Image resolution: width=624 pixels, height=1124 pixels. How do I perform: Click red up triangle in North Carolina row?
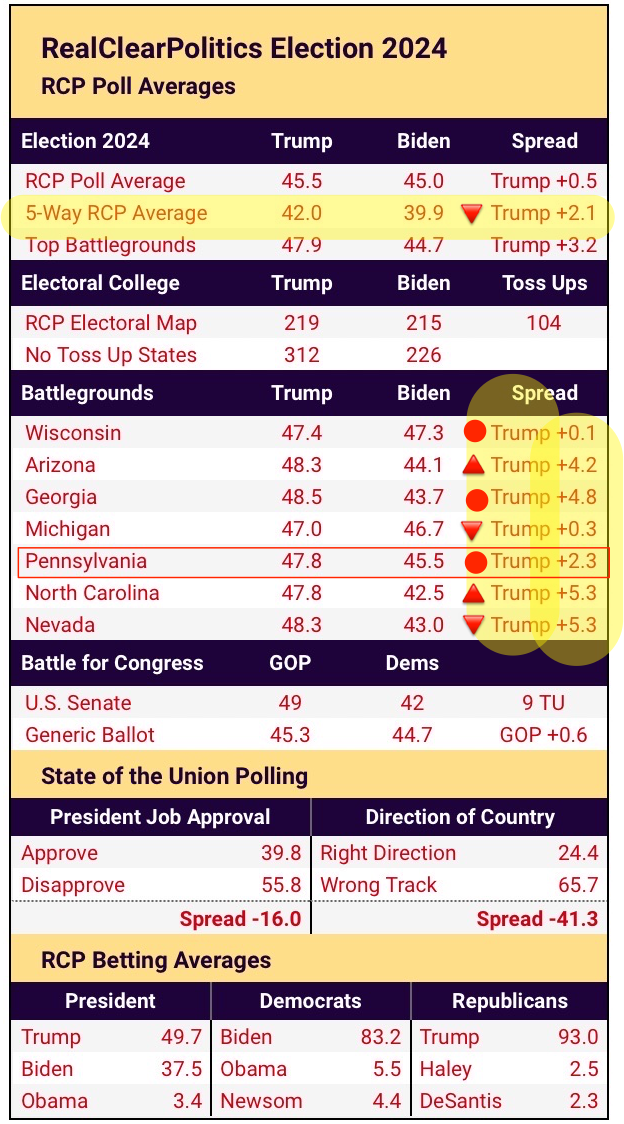[x=475, y=593]
